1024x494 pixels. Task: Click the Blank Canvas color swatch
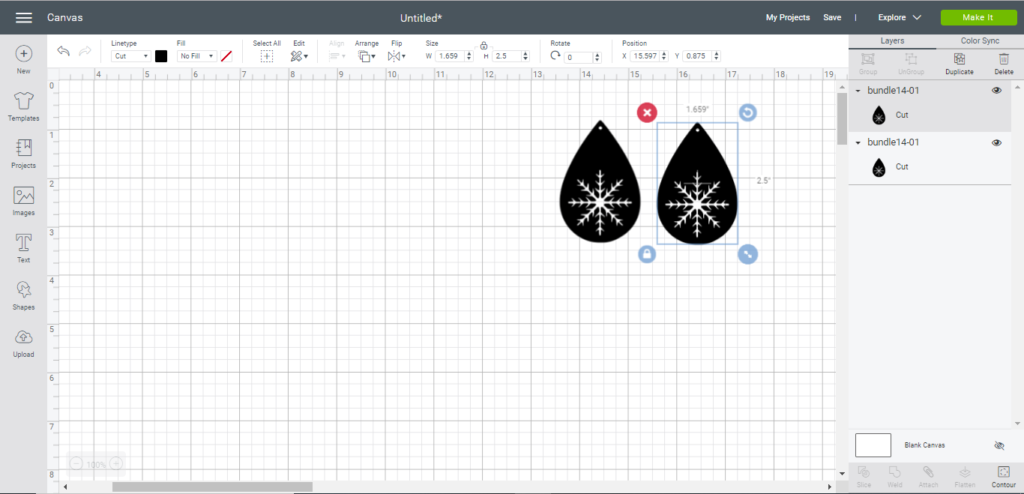pyautogui.click(x=873, y=445)
